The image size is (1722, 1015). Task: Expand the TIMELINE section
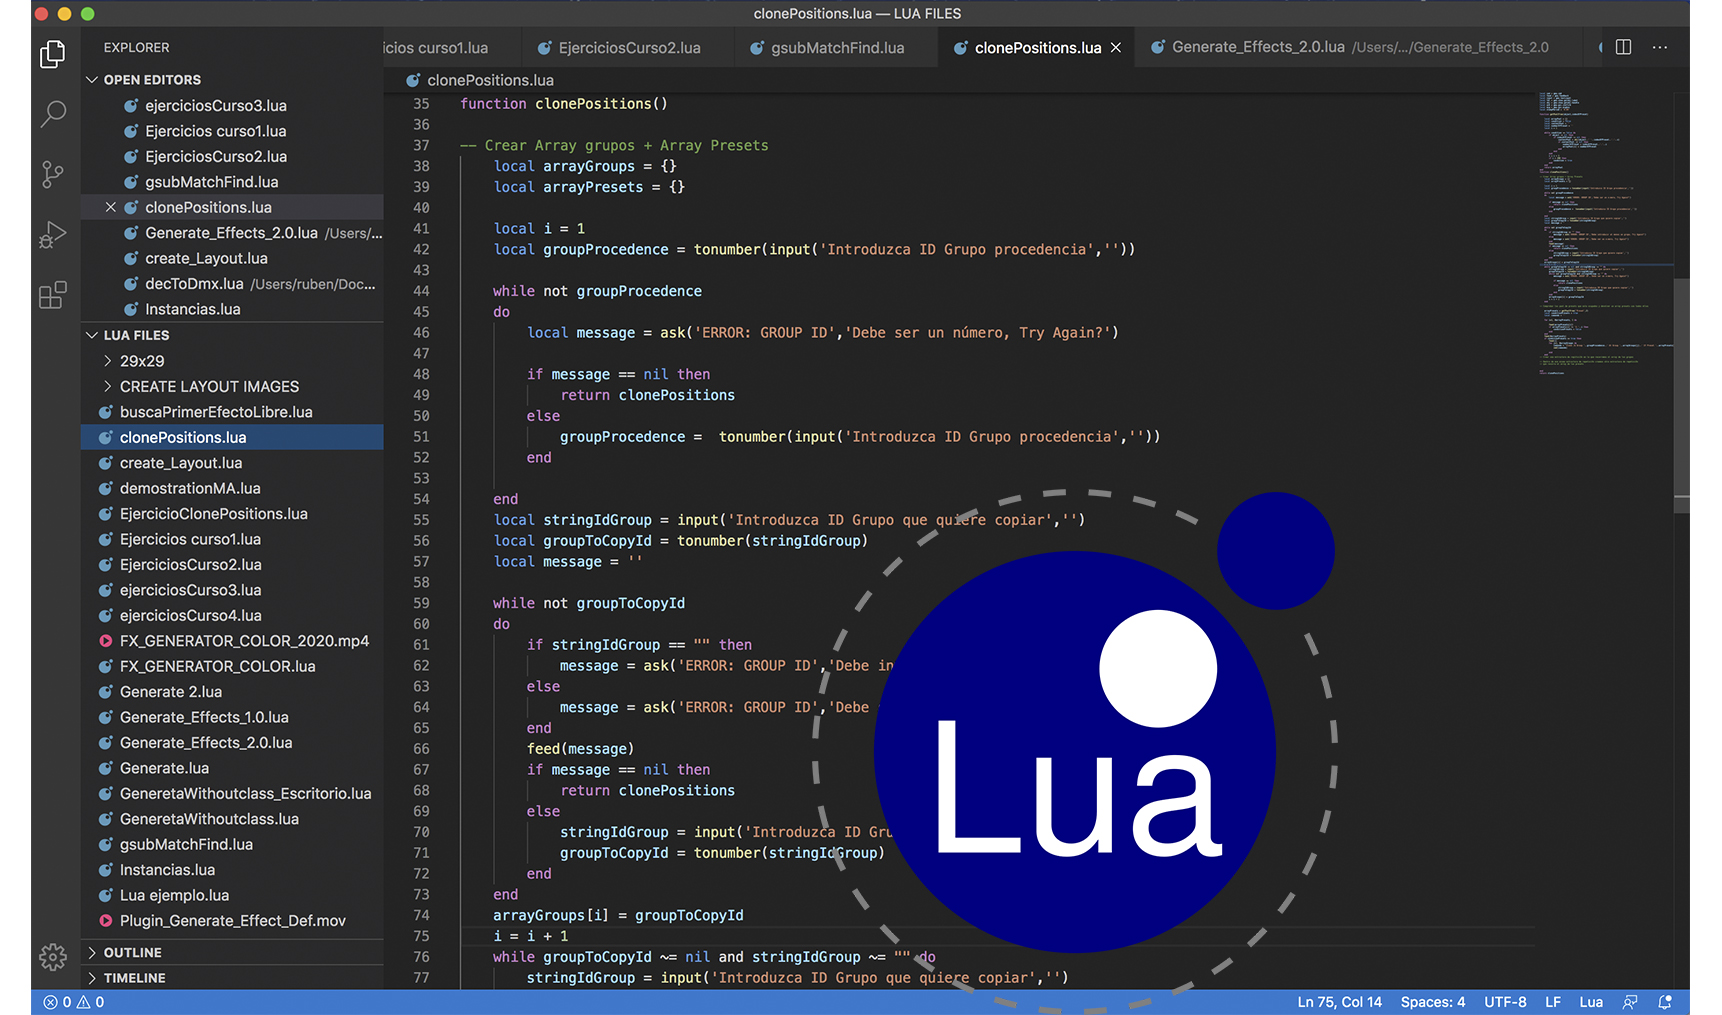232,978
